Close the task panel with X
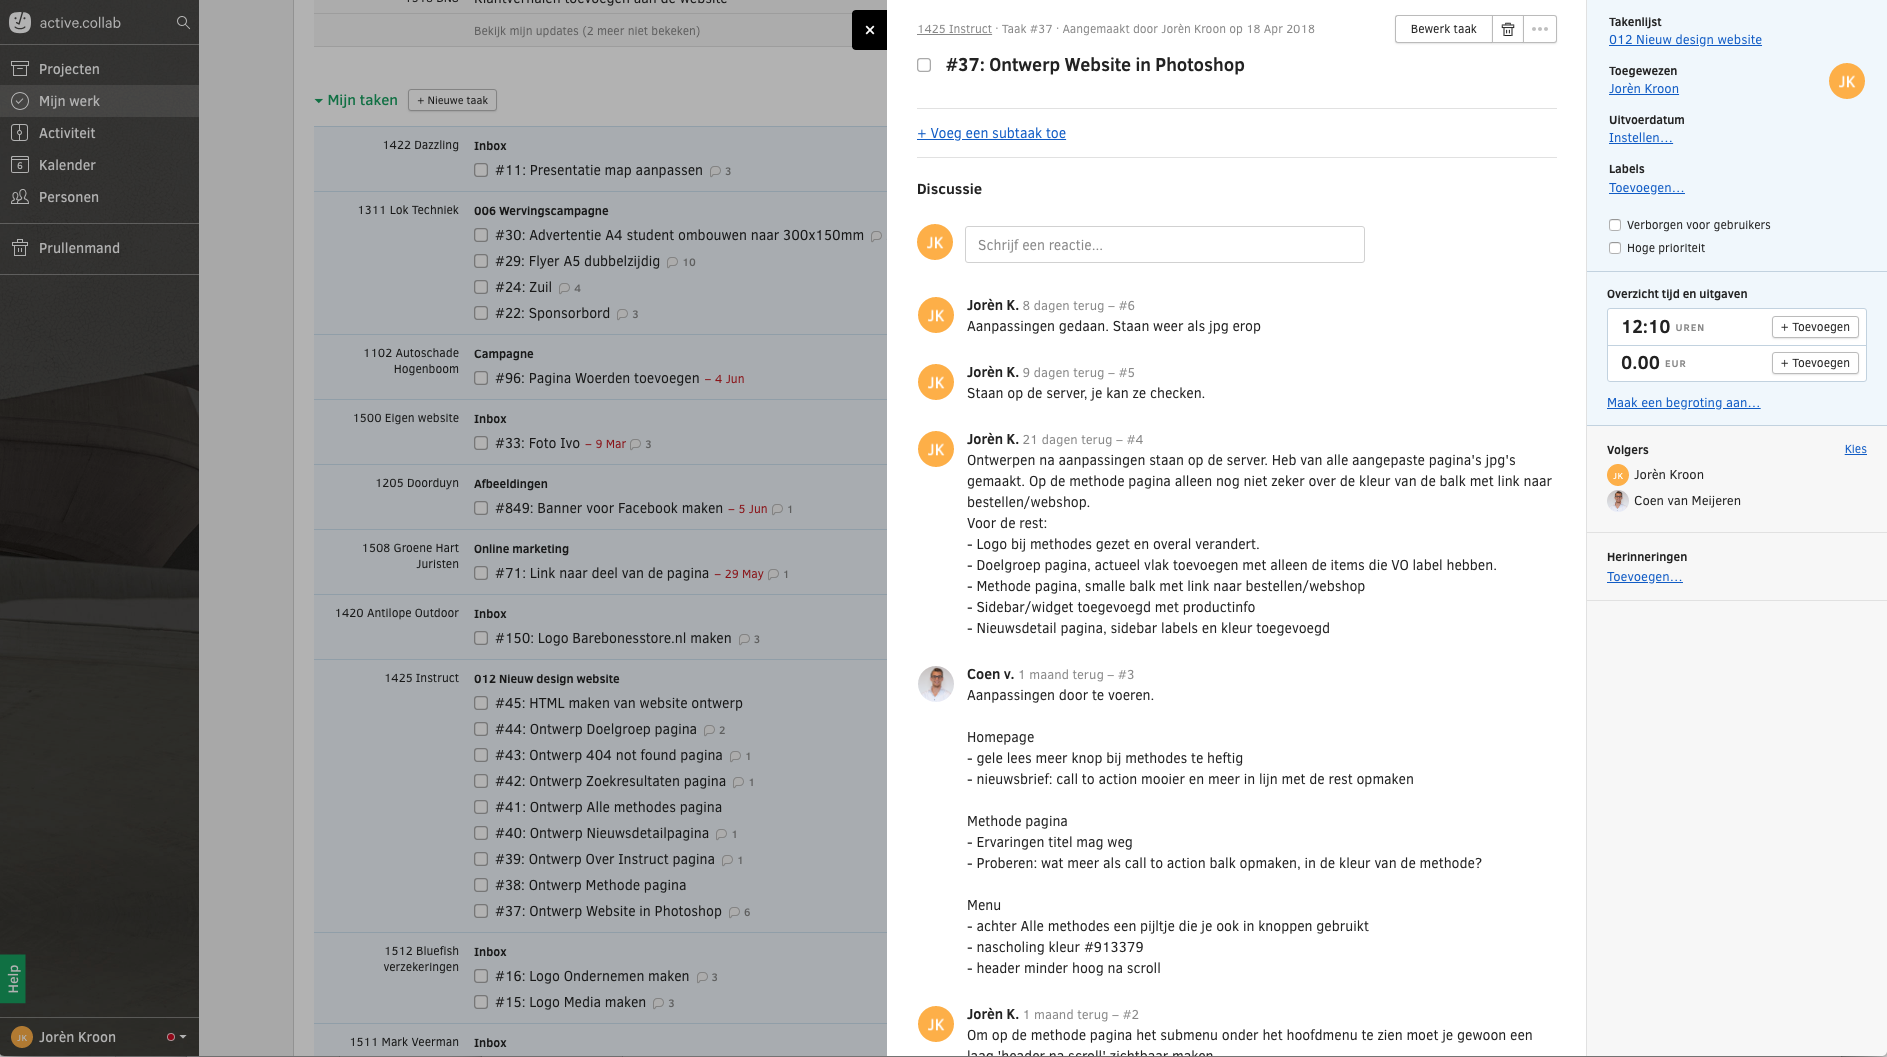This screenshot has height=1057, width=1887. (x=869, y=30)
